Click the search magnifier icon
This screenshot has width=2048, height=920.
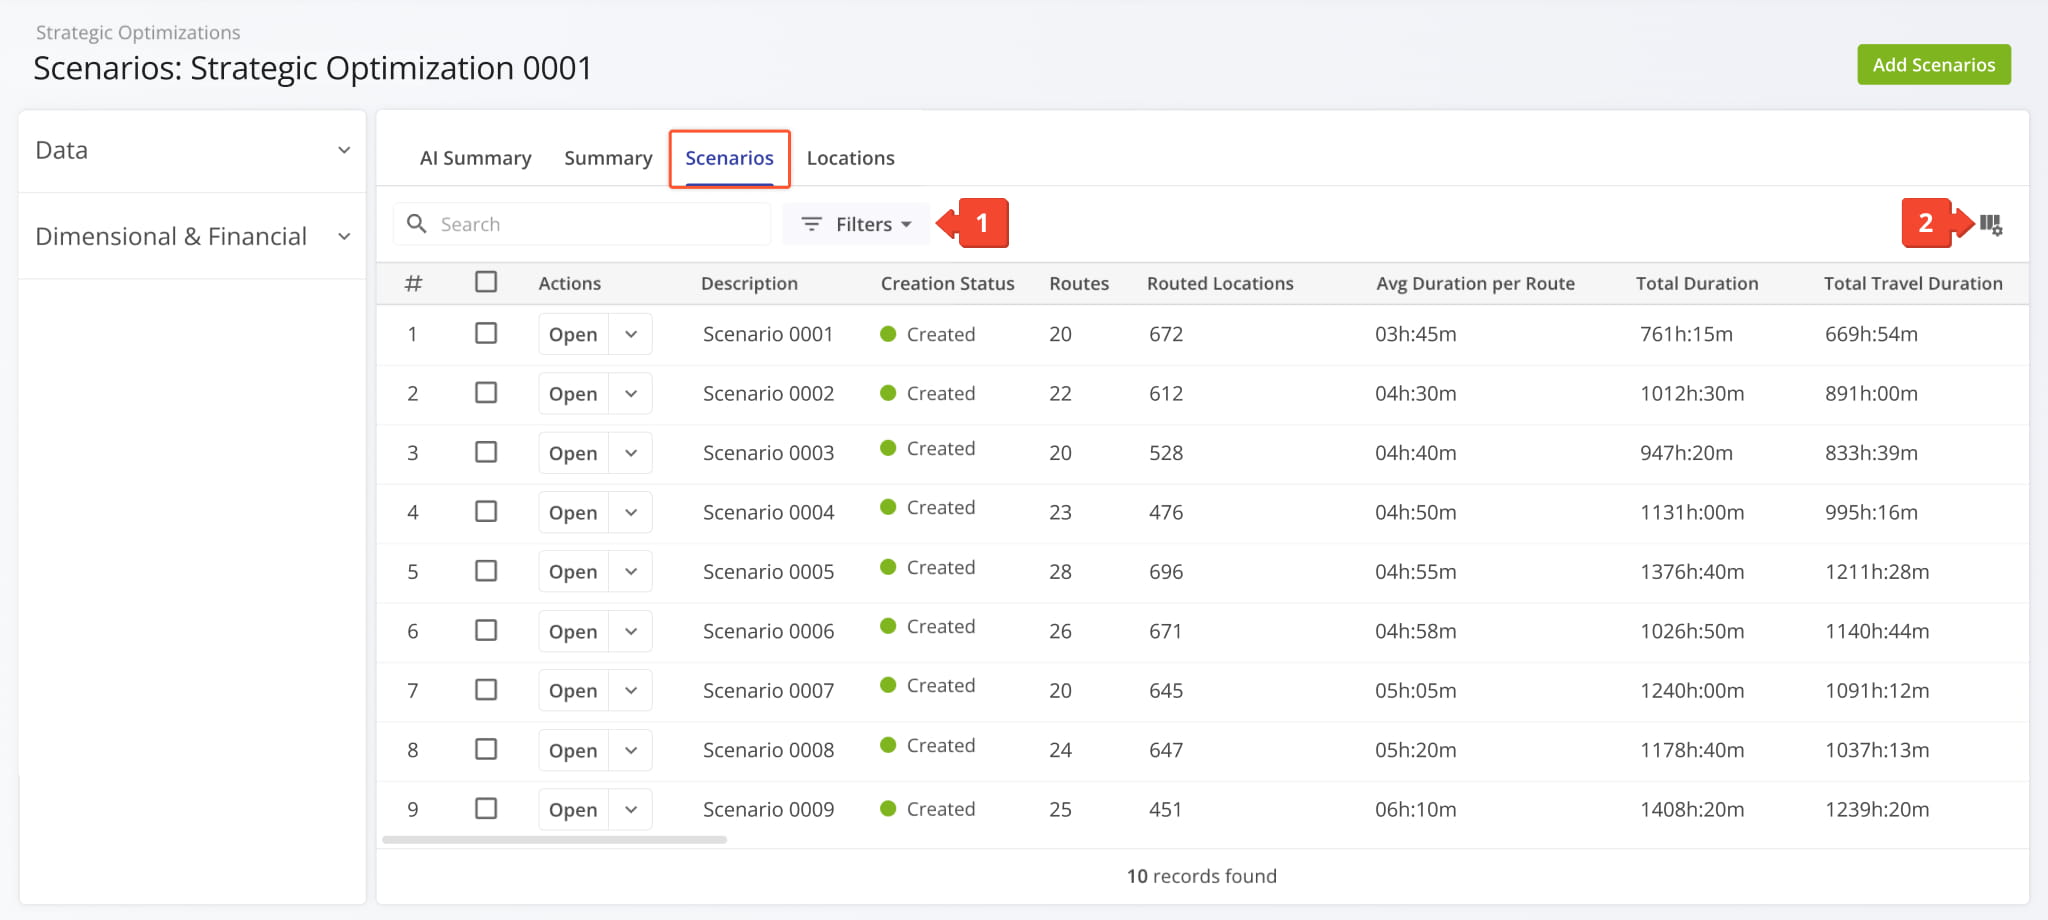(x=417, y=224)
